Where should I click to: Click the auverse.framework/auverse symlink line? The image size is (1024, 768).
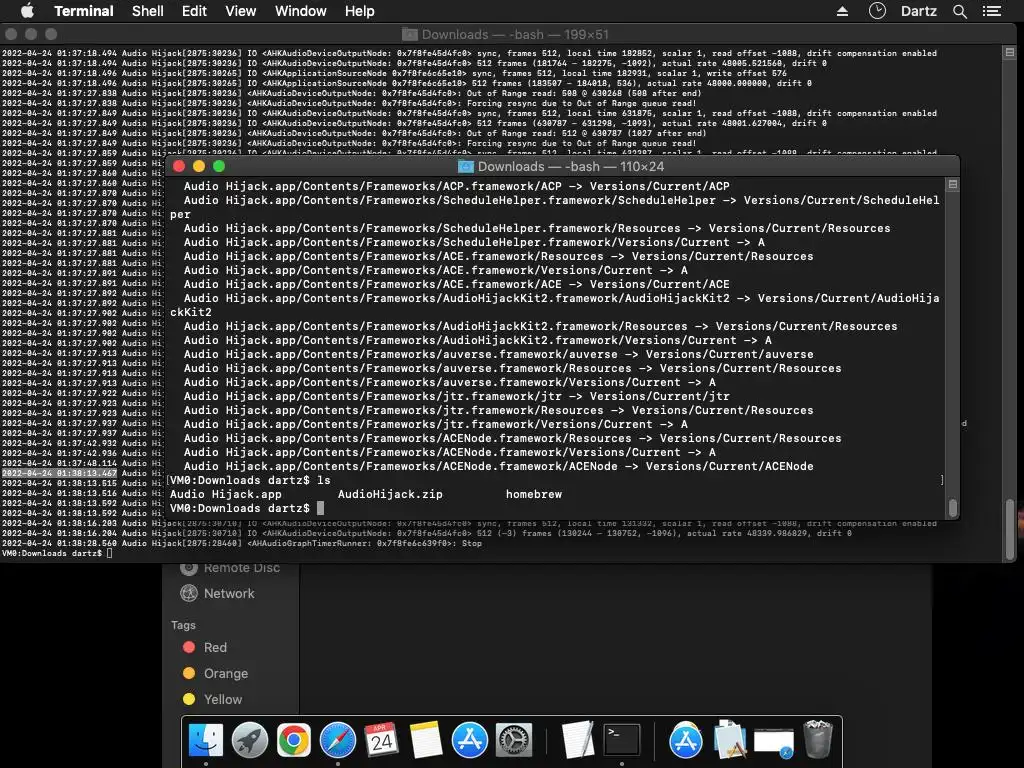[x=498, y=355]
